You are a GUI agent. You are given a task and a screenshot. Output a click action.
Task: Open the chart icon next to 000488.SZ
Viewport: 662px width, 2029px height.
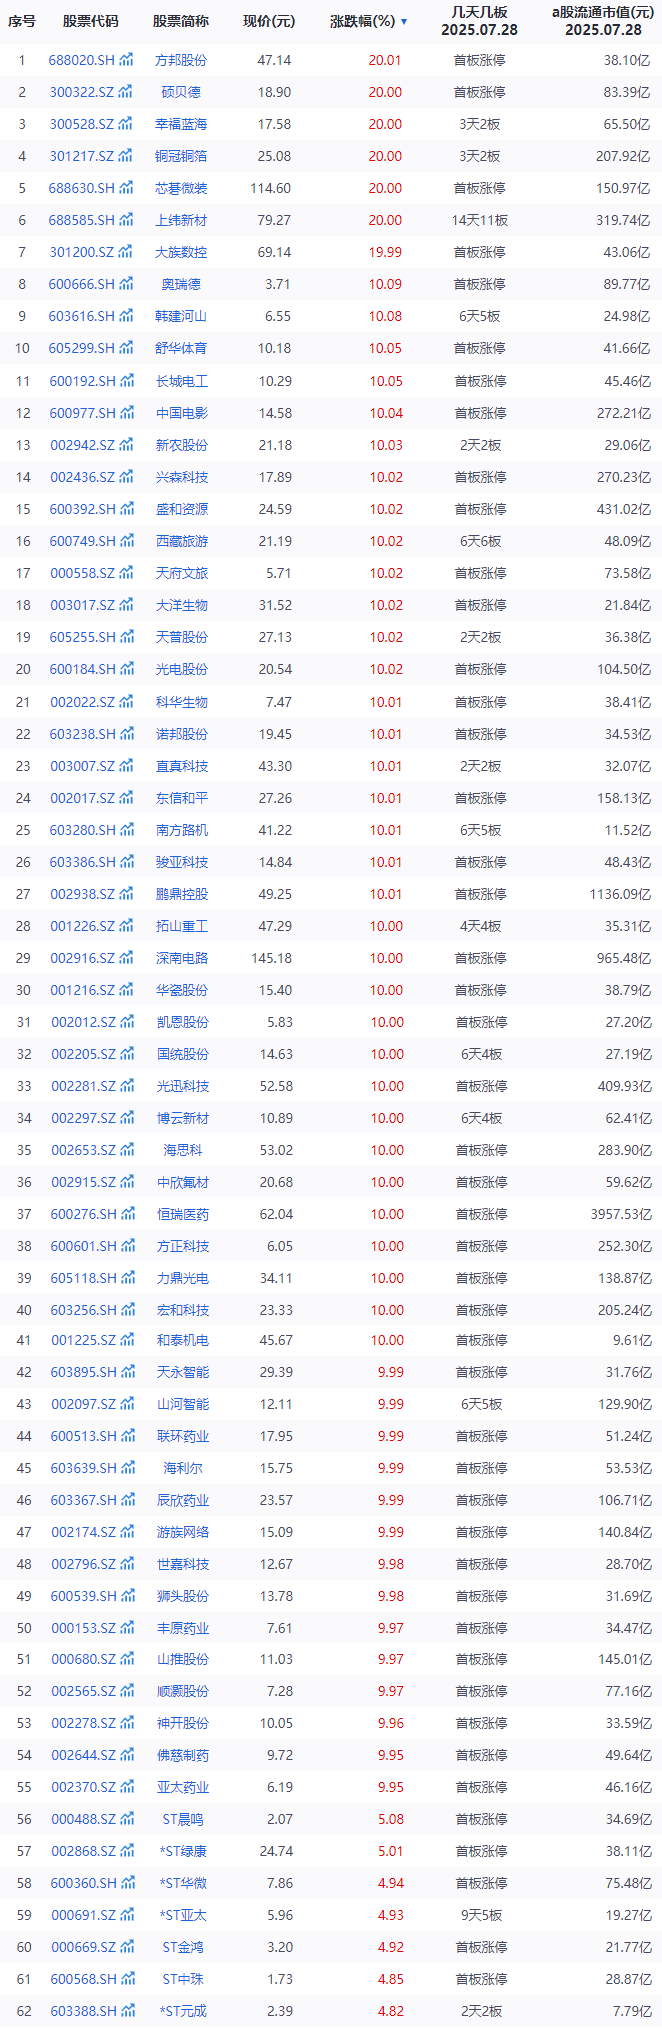pos(126,1819)
